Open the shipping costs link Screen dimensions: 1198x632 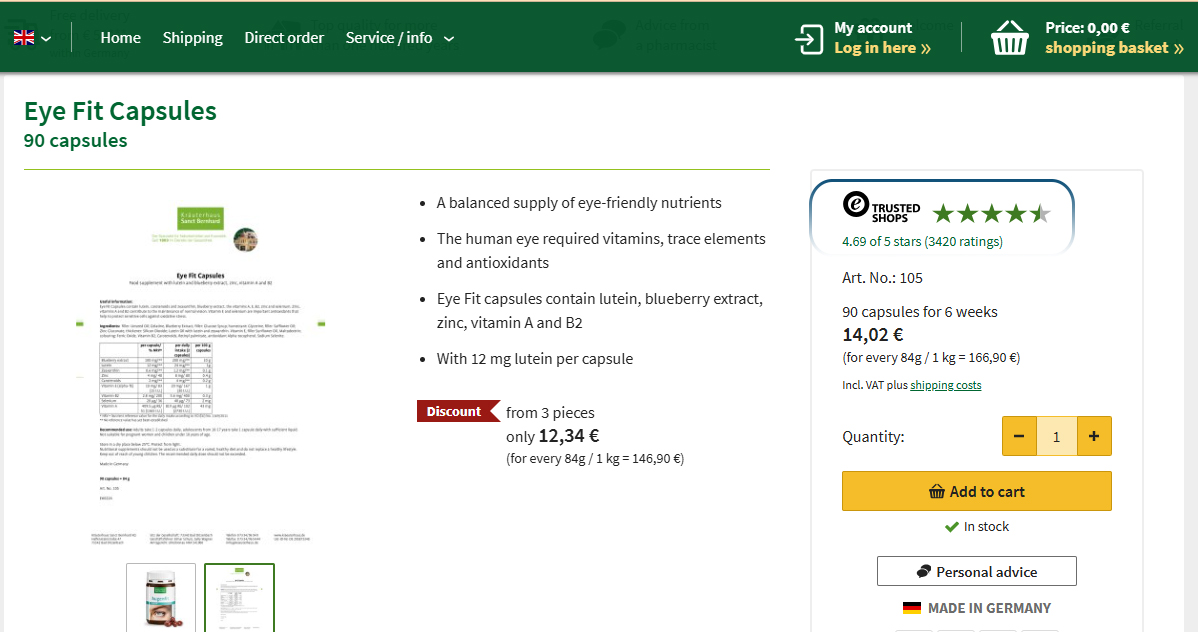point(945,385)
